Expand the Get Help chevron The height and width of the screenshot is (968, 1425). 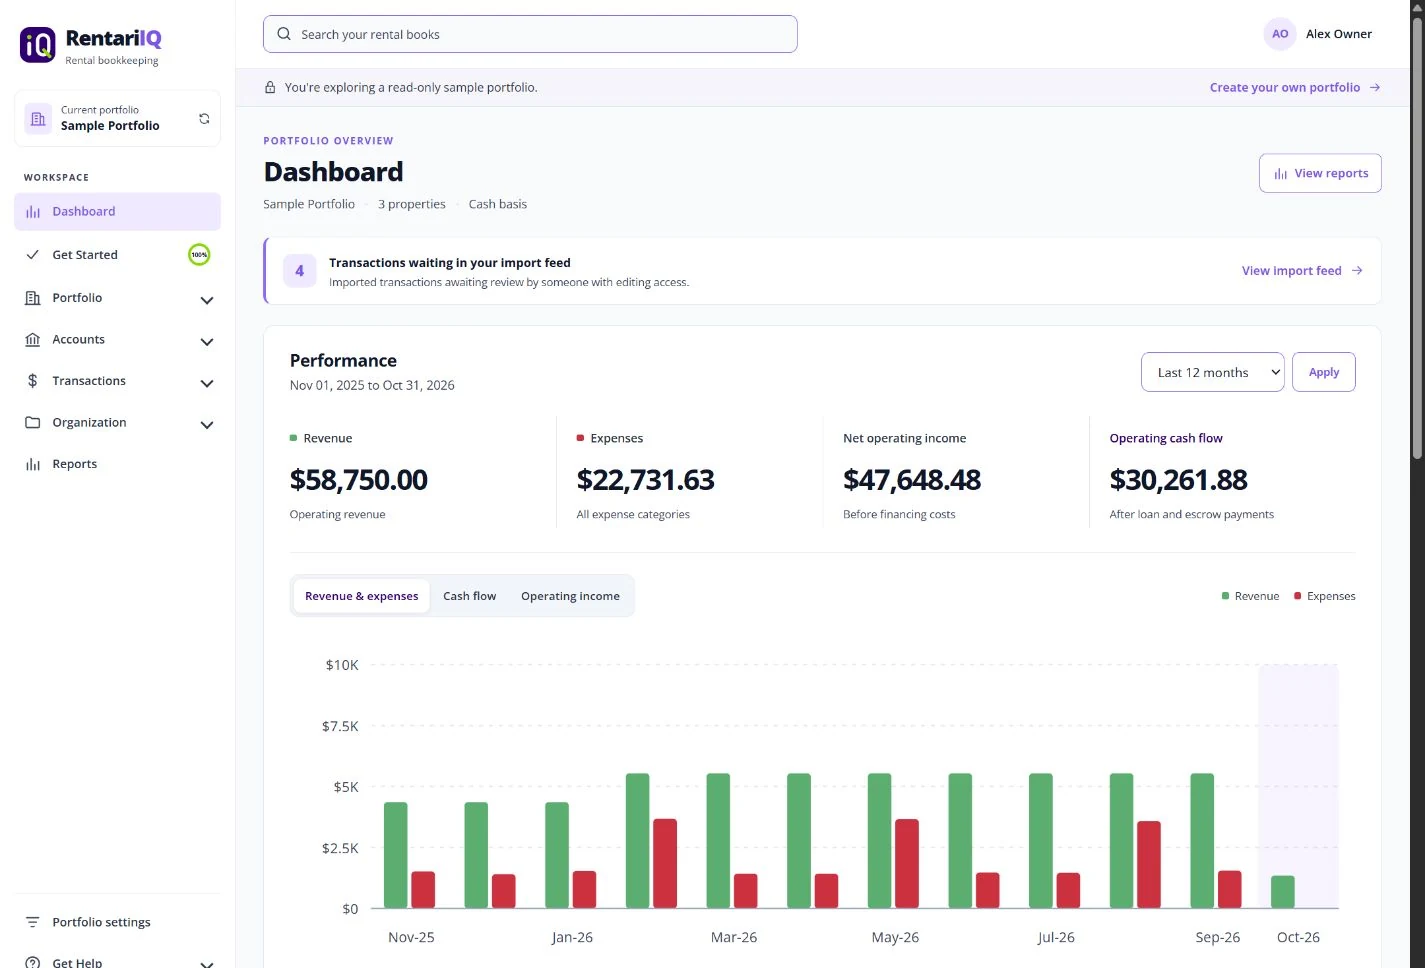tap(207, 964)
